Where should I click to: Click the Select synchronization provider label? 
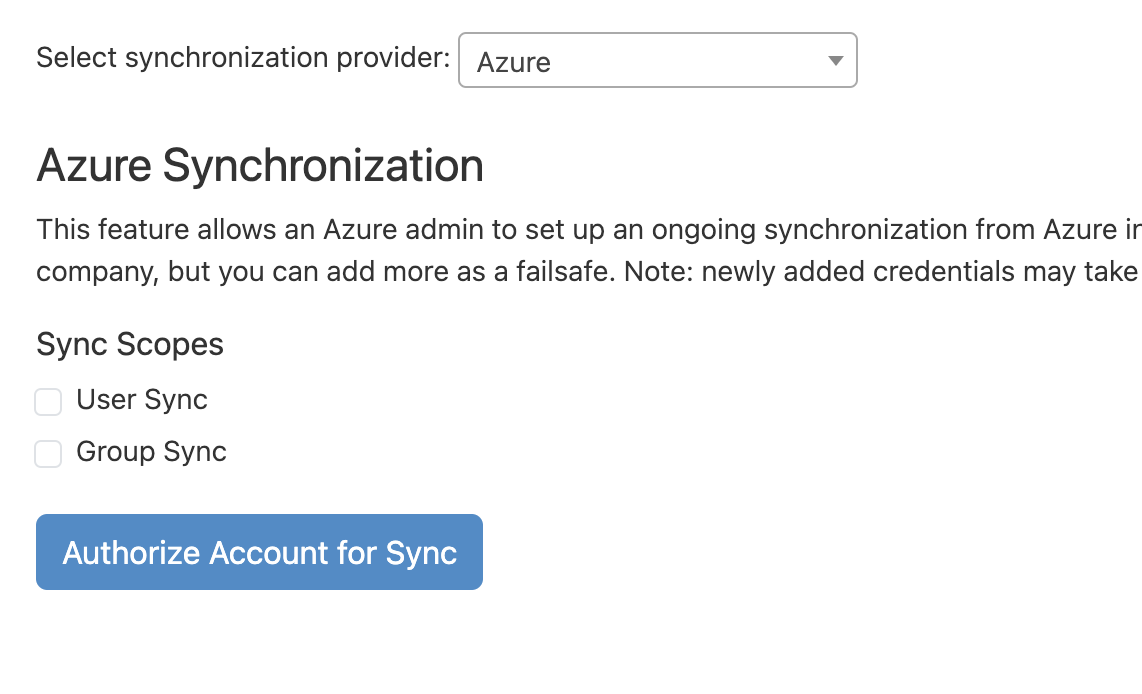click(243, 57)
